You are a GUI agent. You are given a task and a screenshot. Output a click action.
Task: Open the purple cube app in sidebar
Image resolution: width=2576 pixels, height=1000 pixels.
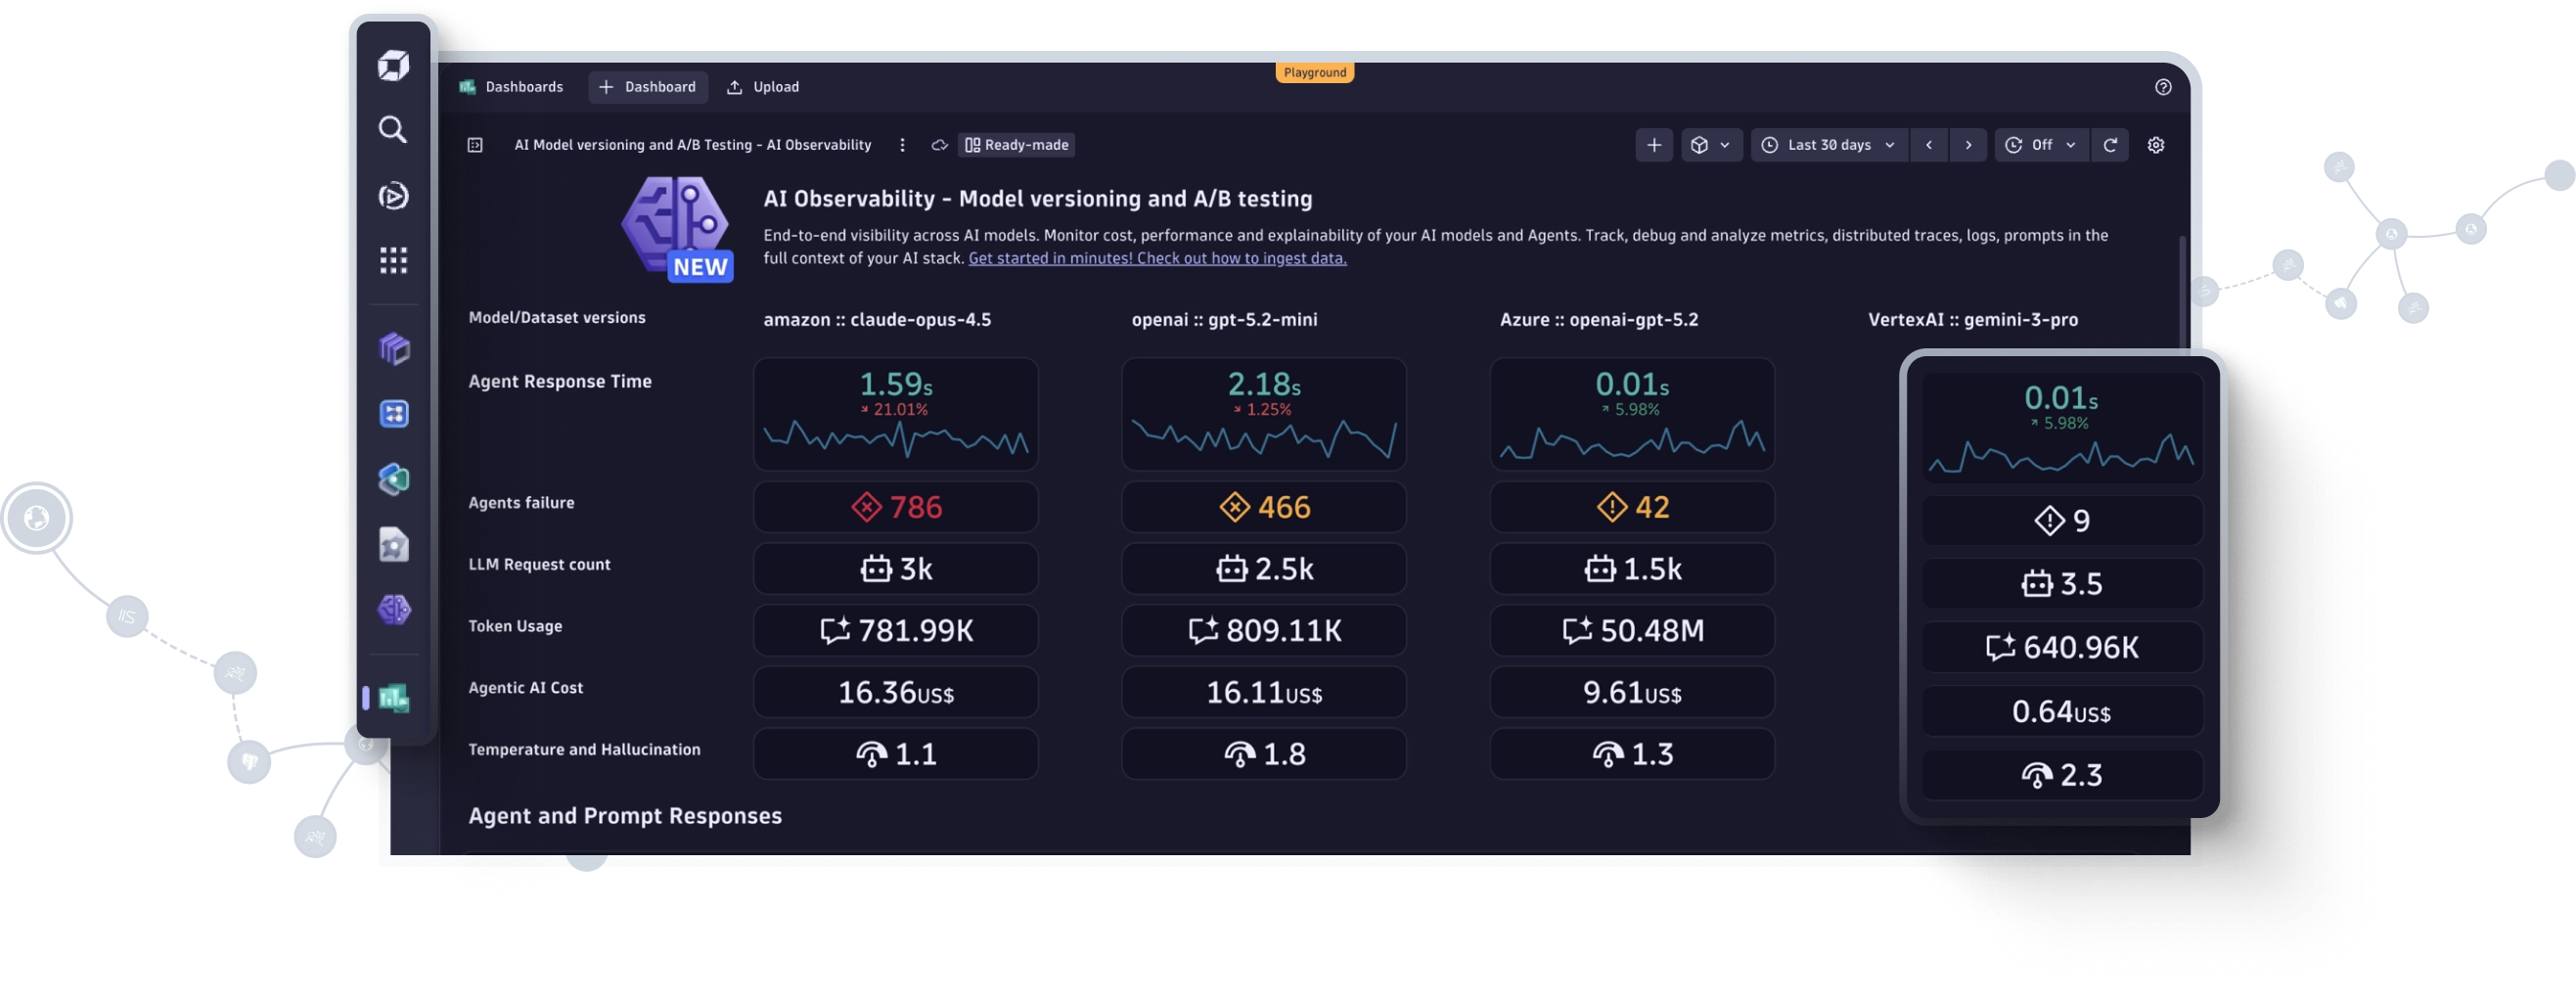coord(394,349)
